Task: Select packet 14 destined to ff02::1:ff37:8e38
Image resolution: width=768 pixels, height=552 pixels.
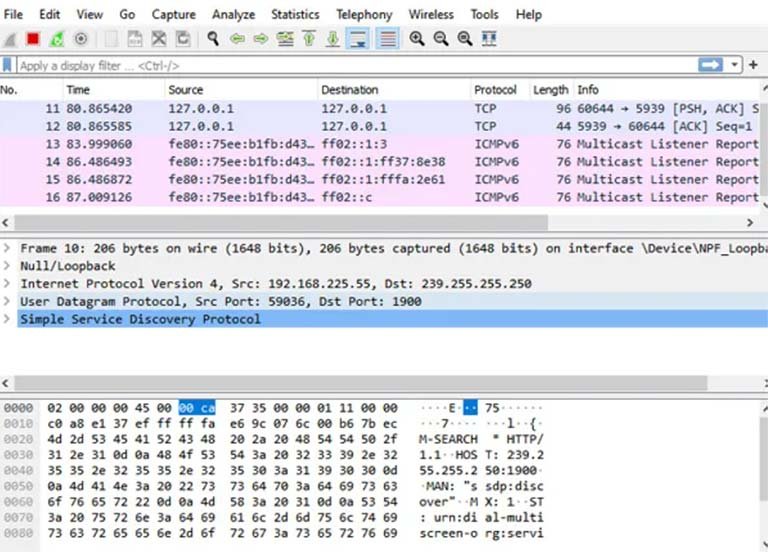Action: pos(380,162)
